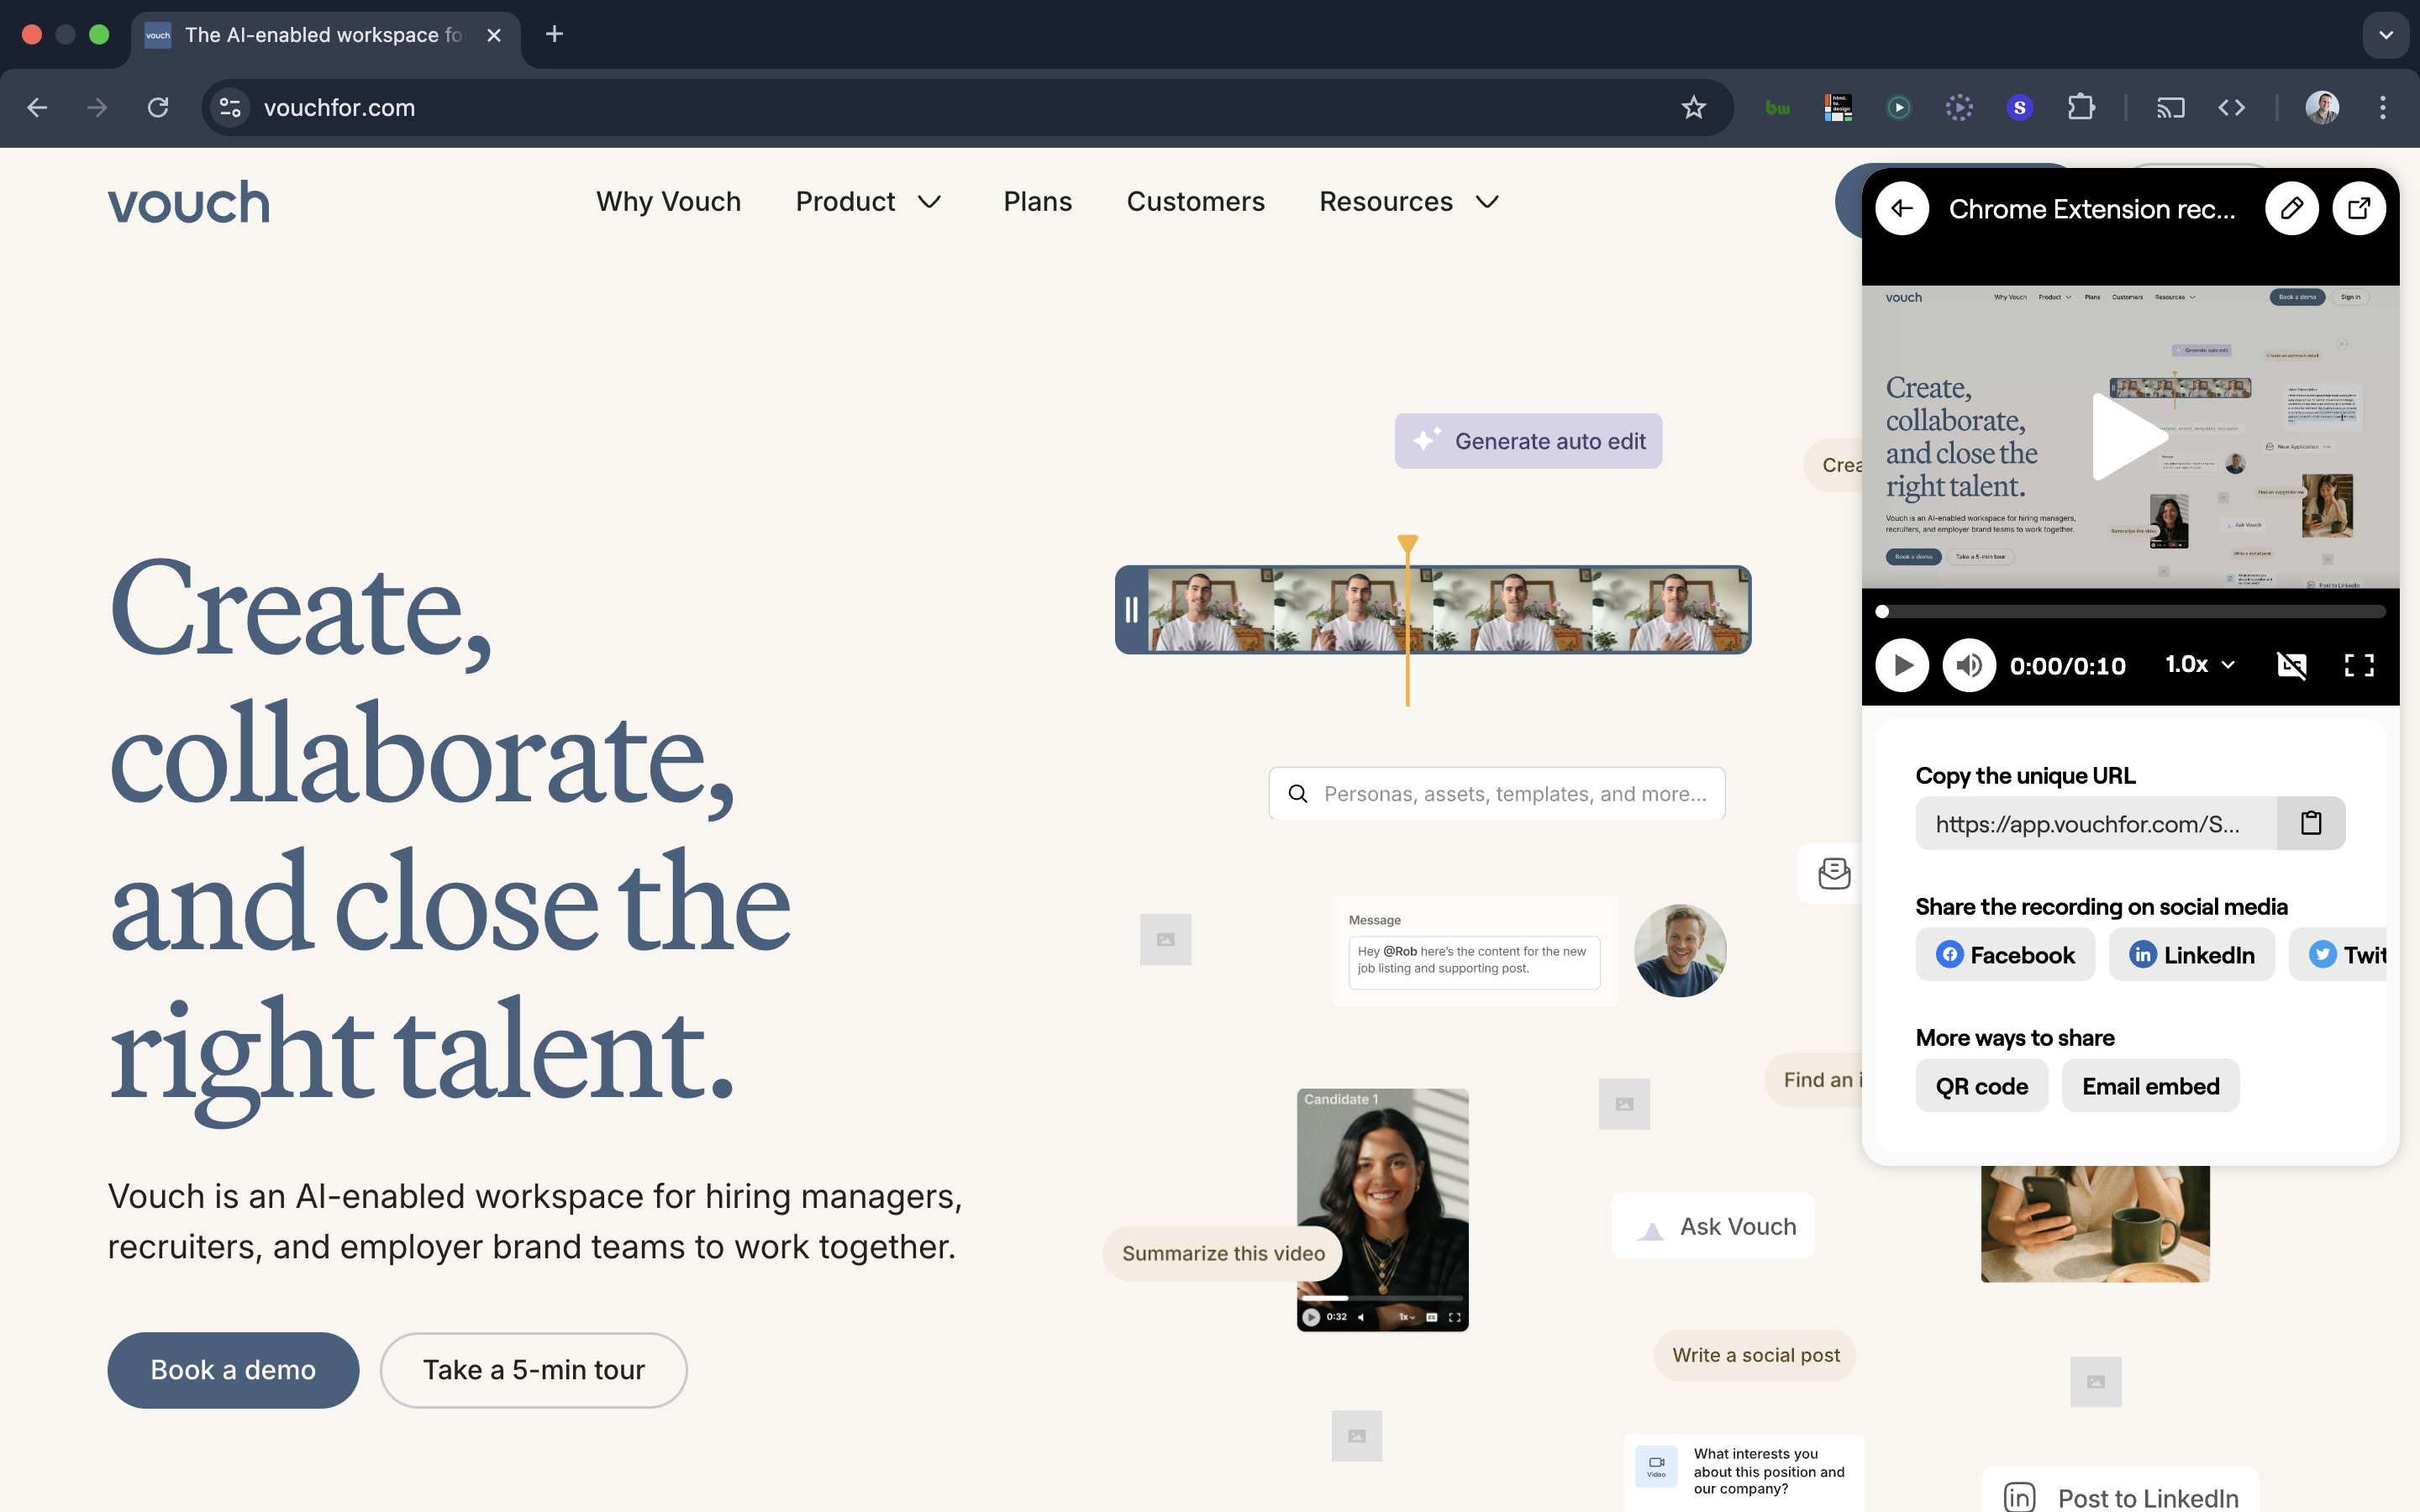Click the cast media icon

[2170, 107]
